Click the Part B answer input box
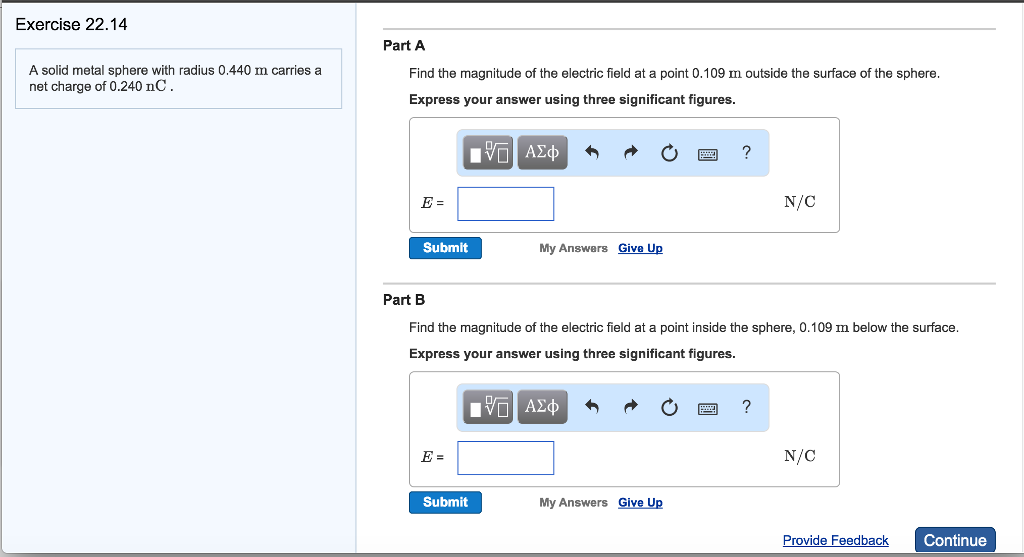This screenshot has height=557, width=1024. pos(506,458)
